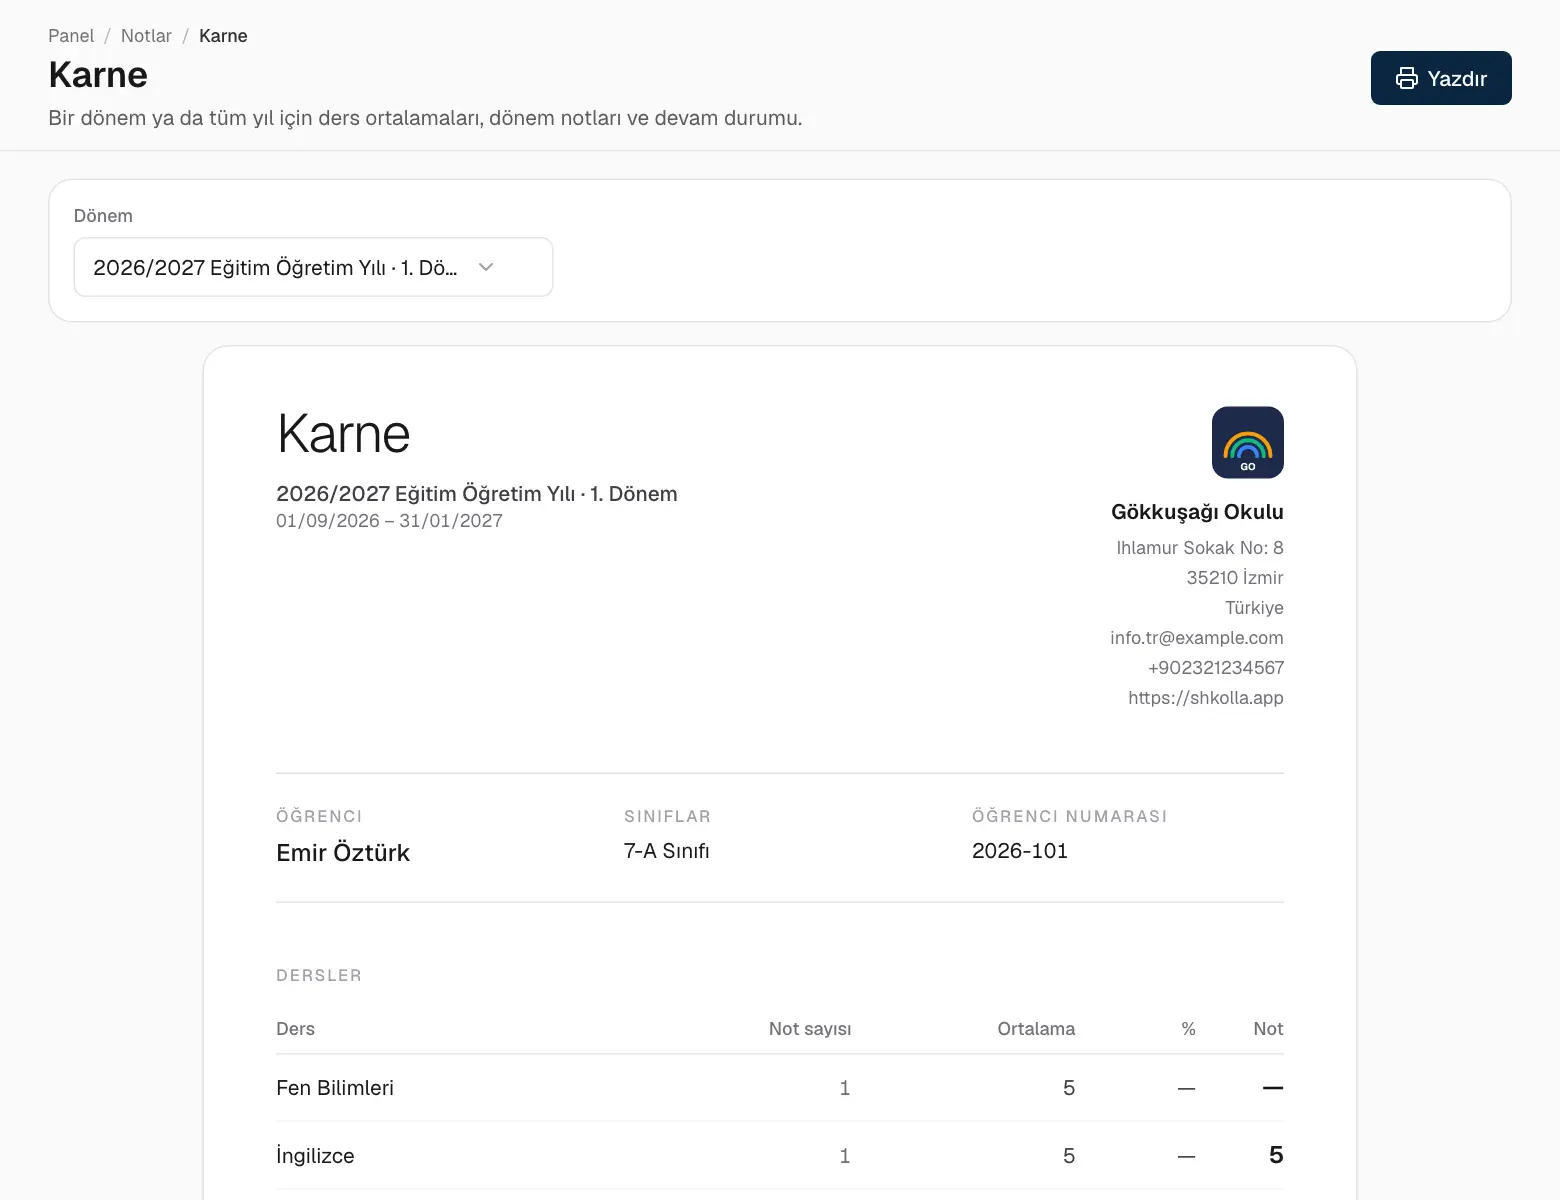Click the Not sayısı column header

coord(809,1029)
